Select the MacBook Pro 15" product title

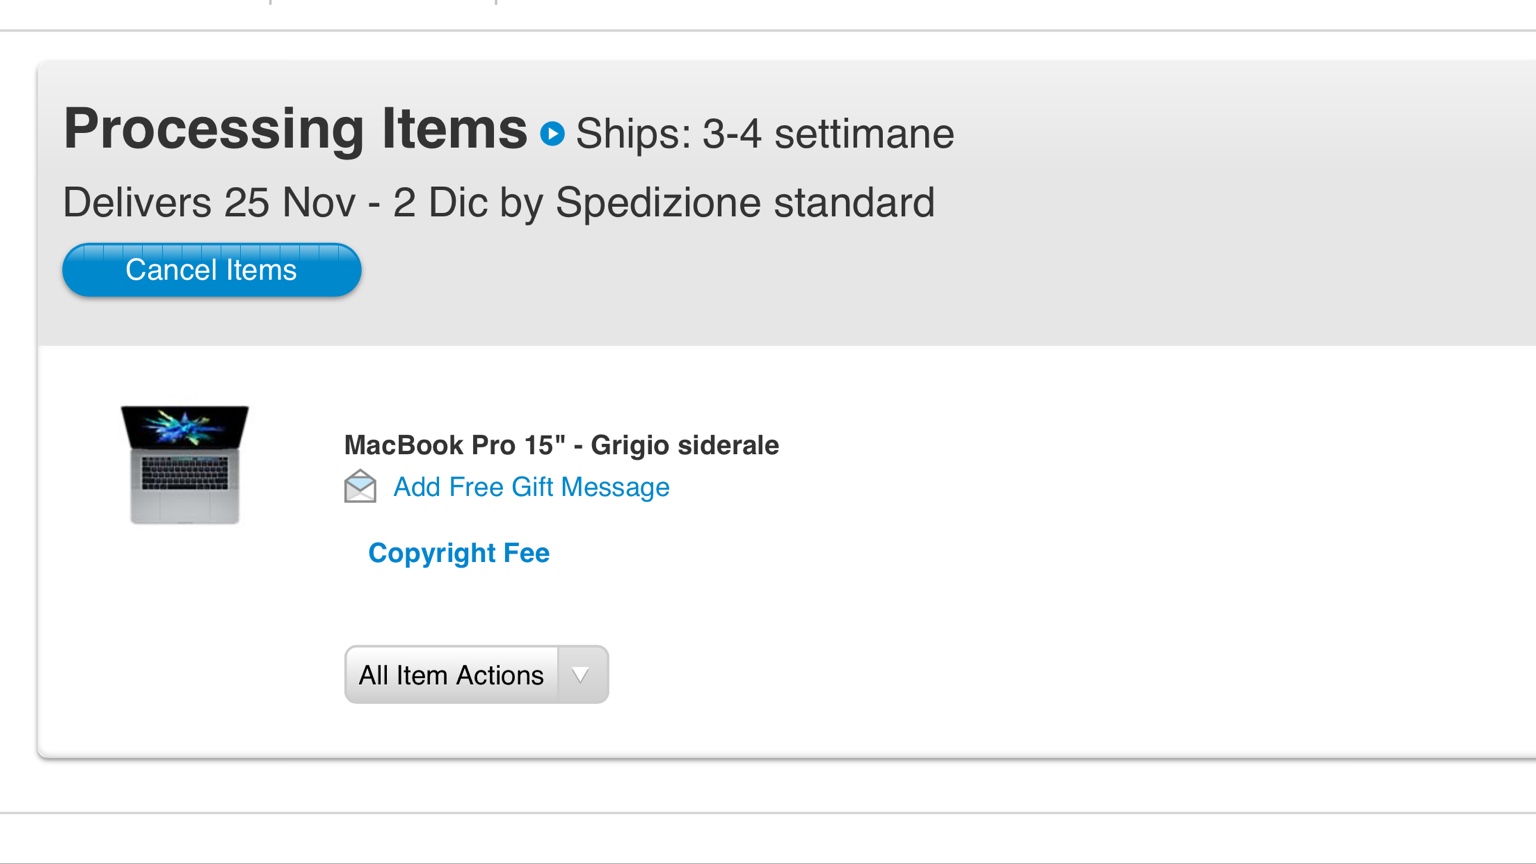(455, 445)
